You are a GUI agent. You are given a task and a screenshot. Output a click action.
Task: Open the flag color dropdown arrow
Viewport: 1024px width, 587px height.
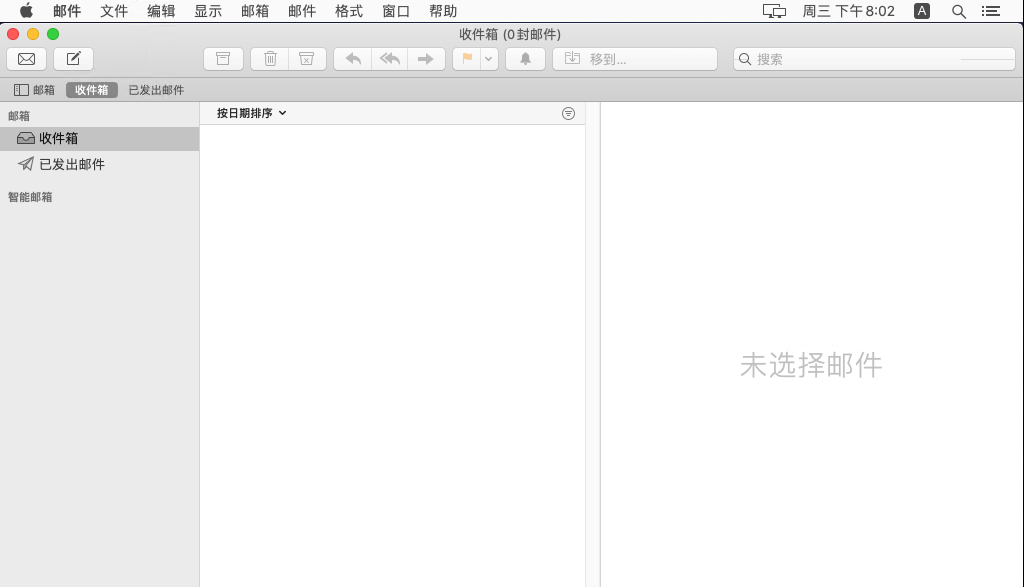489,59
